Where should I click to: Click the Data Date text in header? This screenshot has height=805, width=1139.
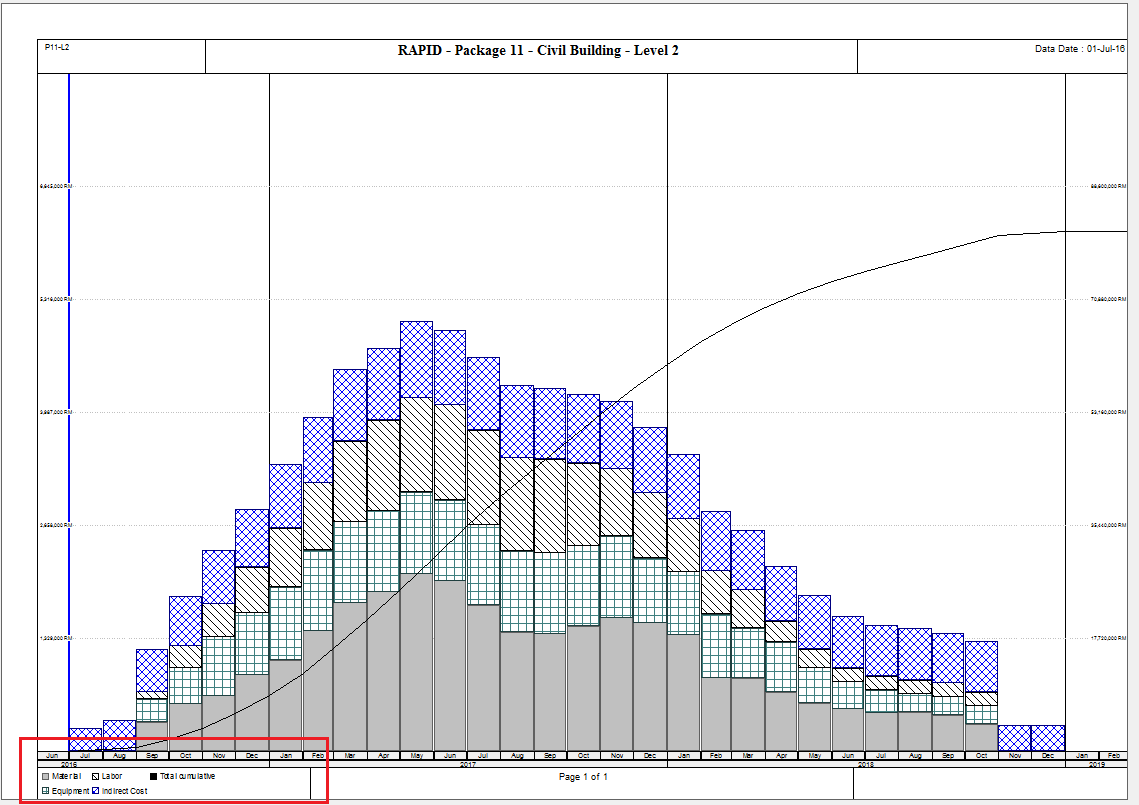pos(1079,48)
